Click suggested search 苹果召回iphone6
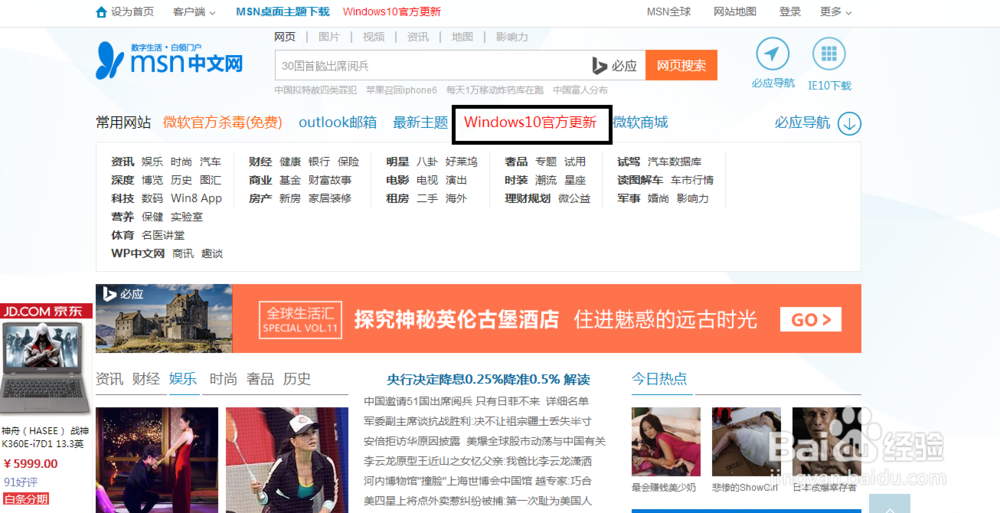The width and height of the screenshot is (1000, 513). pos(401,90)
